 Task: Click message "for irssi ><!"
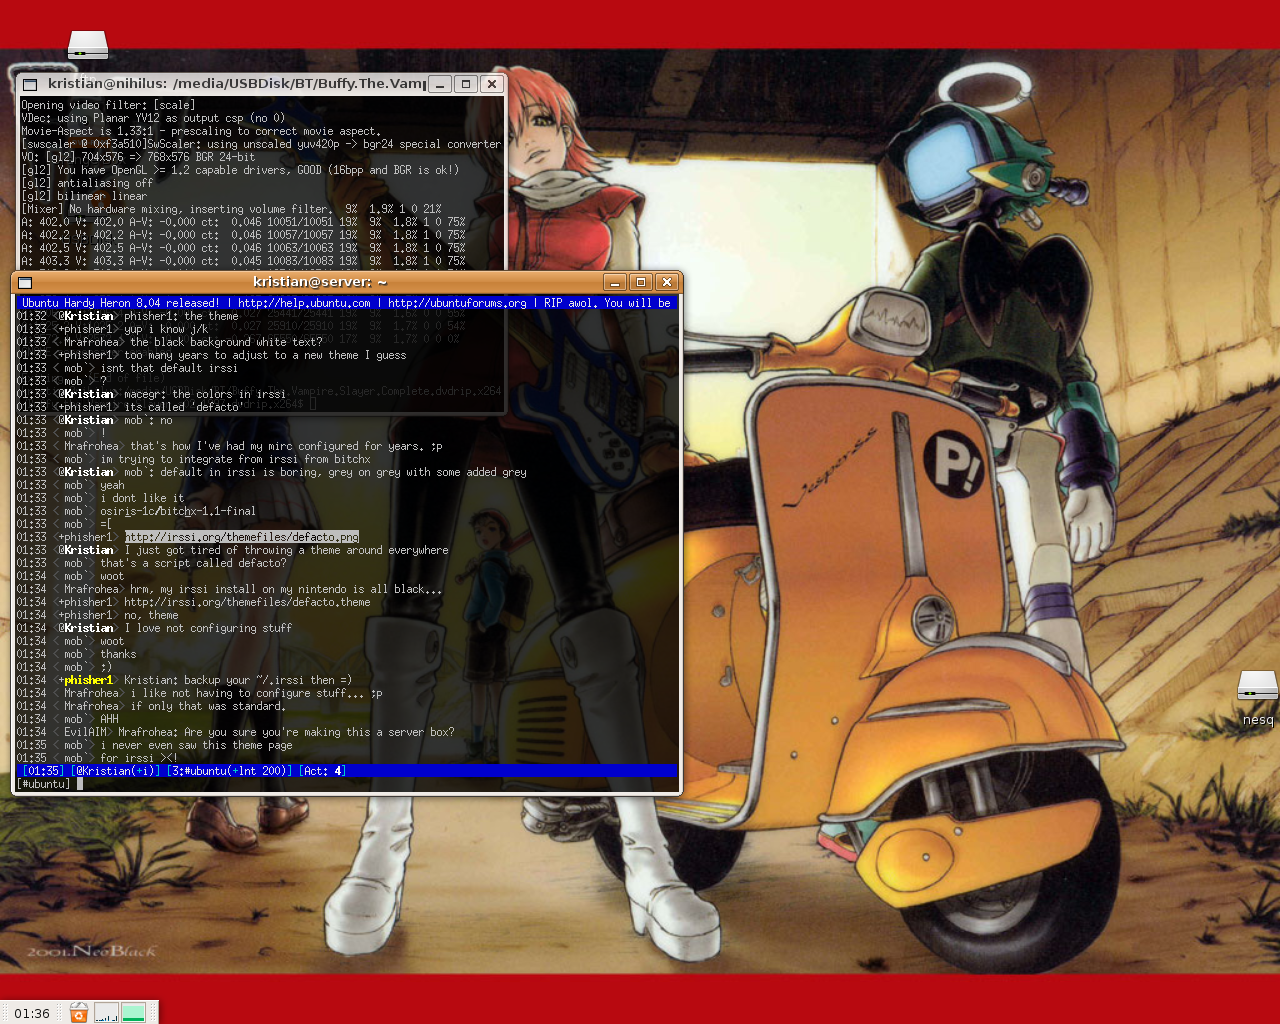pyautogui.click(x=139, y=758)
